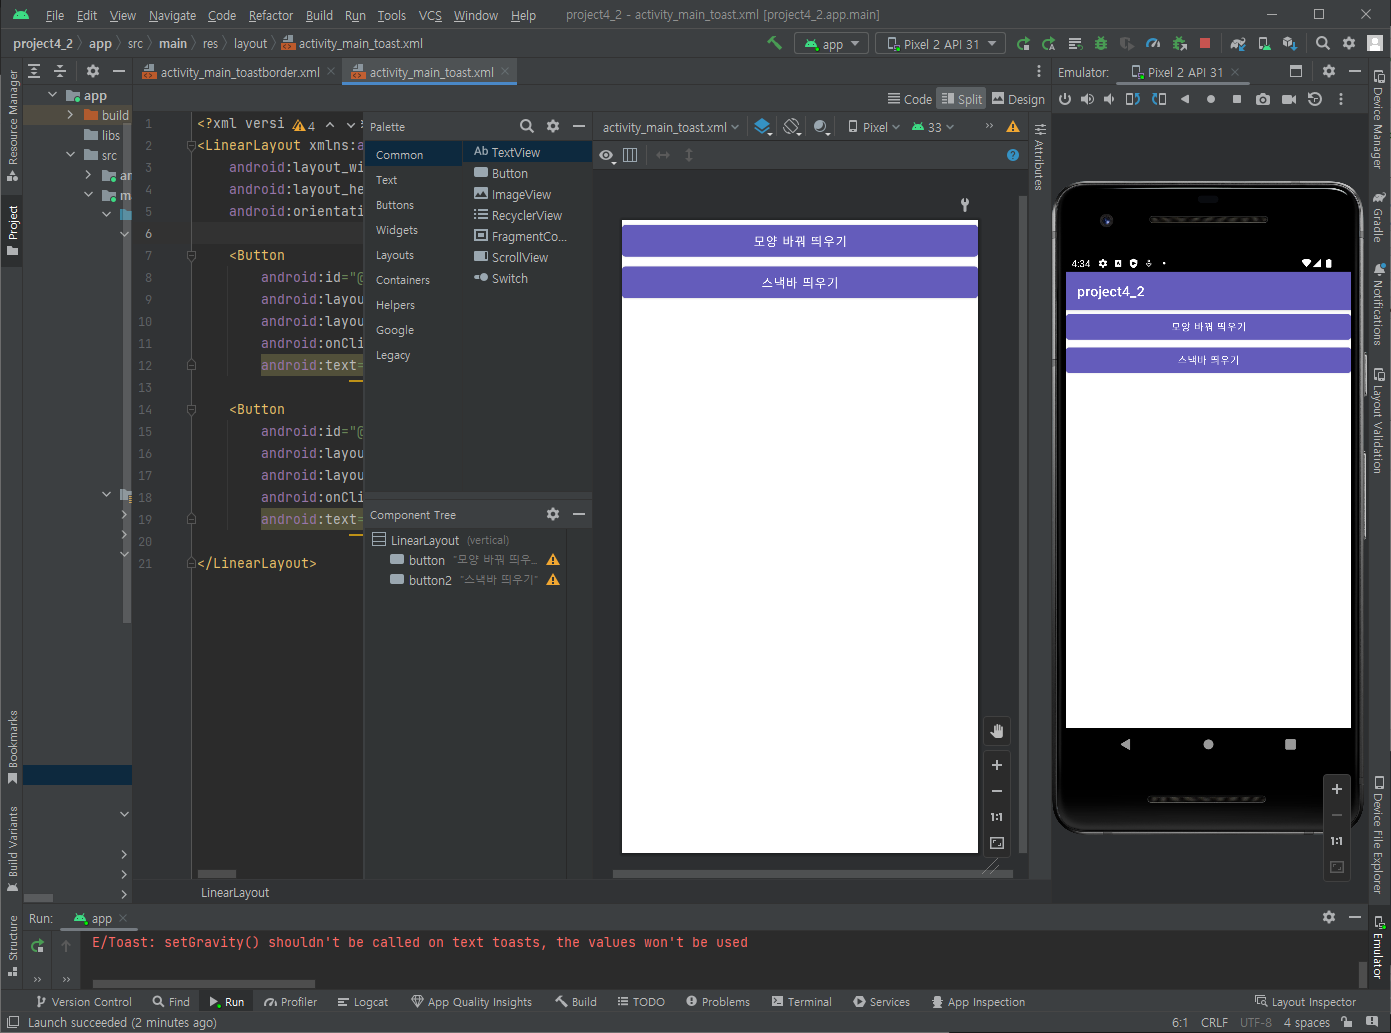Click the zoom in plus on the design surface
Viewport: 1391px width, 1033px height.
[996, 765]
